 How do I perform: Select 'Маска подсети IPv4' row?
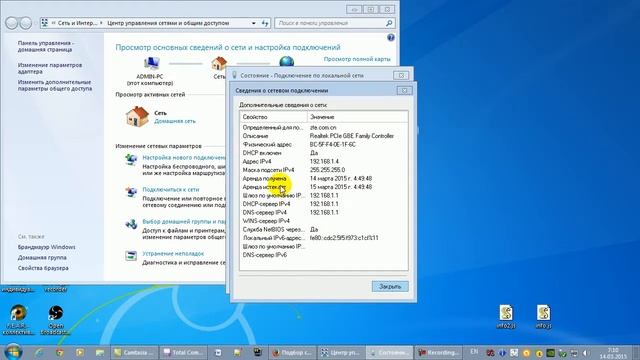(x=324, y=170)
